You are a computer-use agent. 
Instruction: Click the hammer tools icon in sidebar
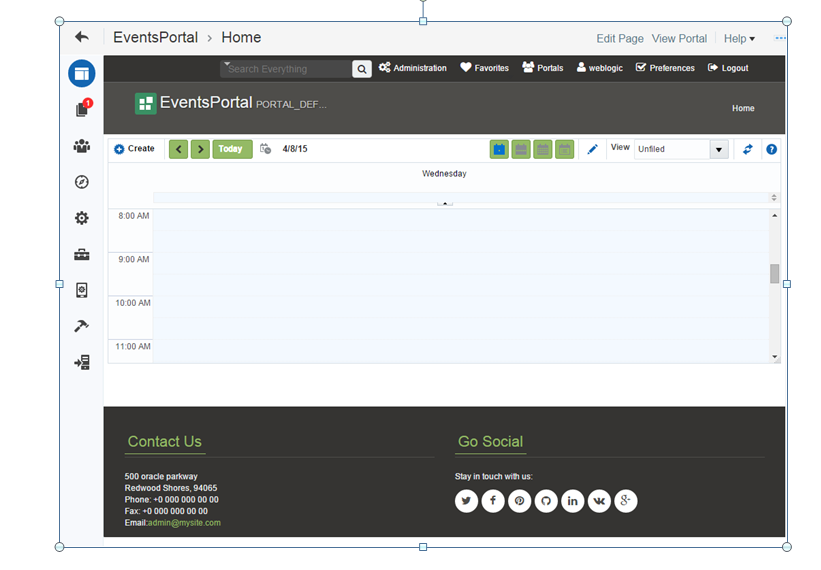82,326
